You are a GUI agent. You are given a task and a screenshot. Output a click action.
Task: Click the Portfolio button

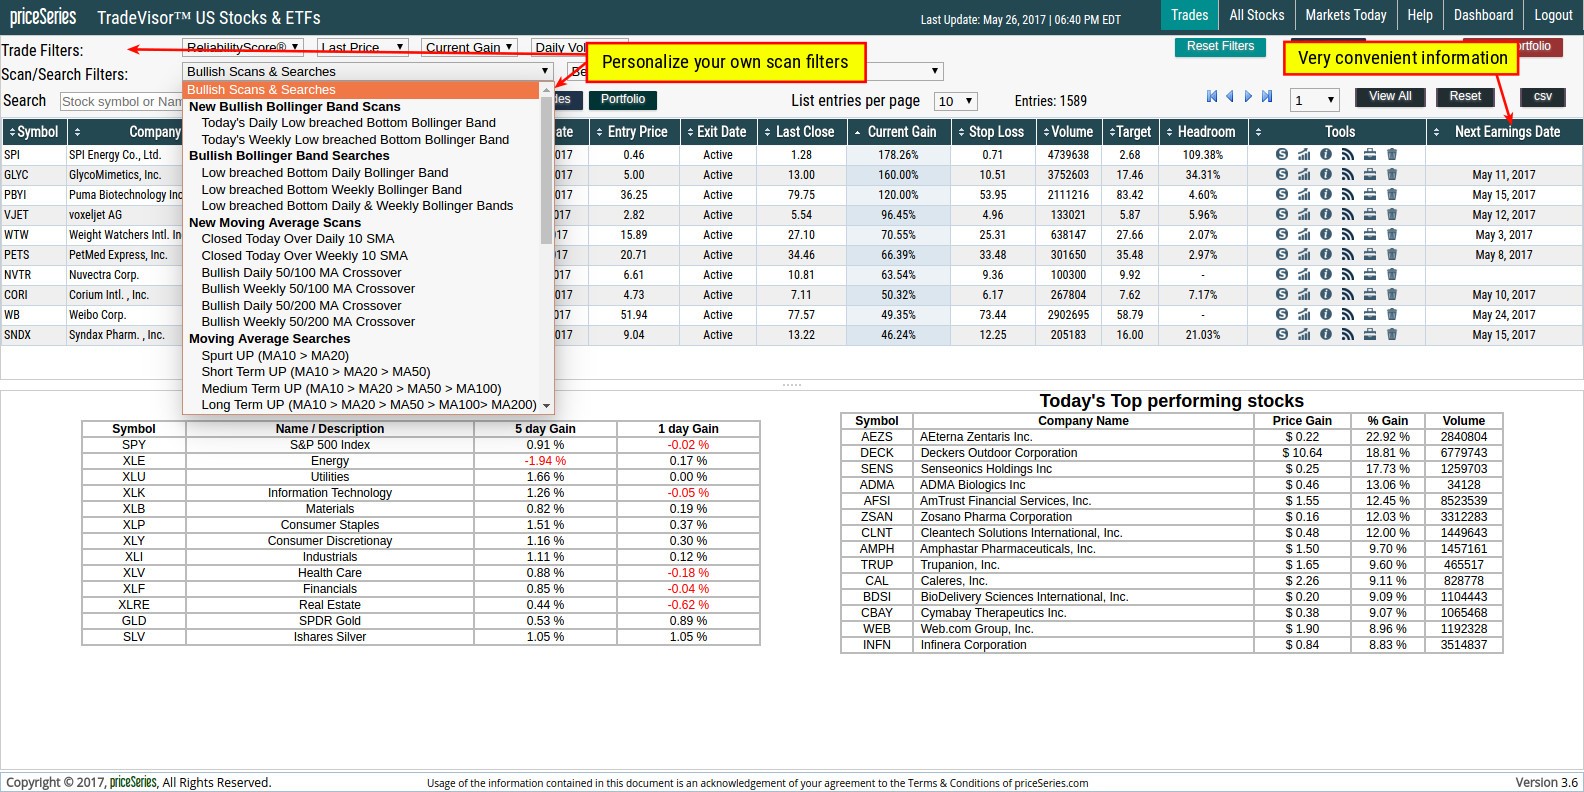pos(623,99)
